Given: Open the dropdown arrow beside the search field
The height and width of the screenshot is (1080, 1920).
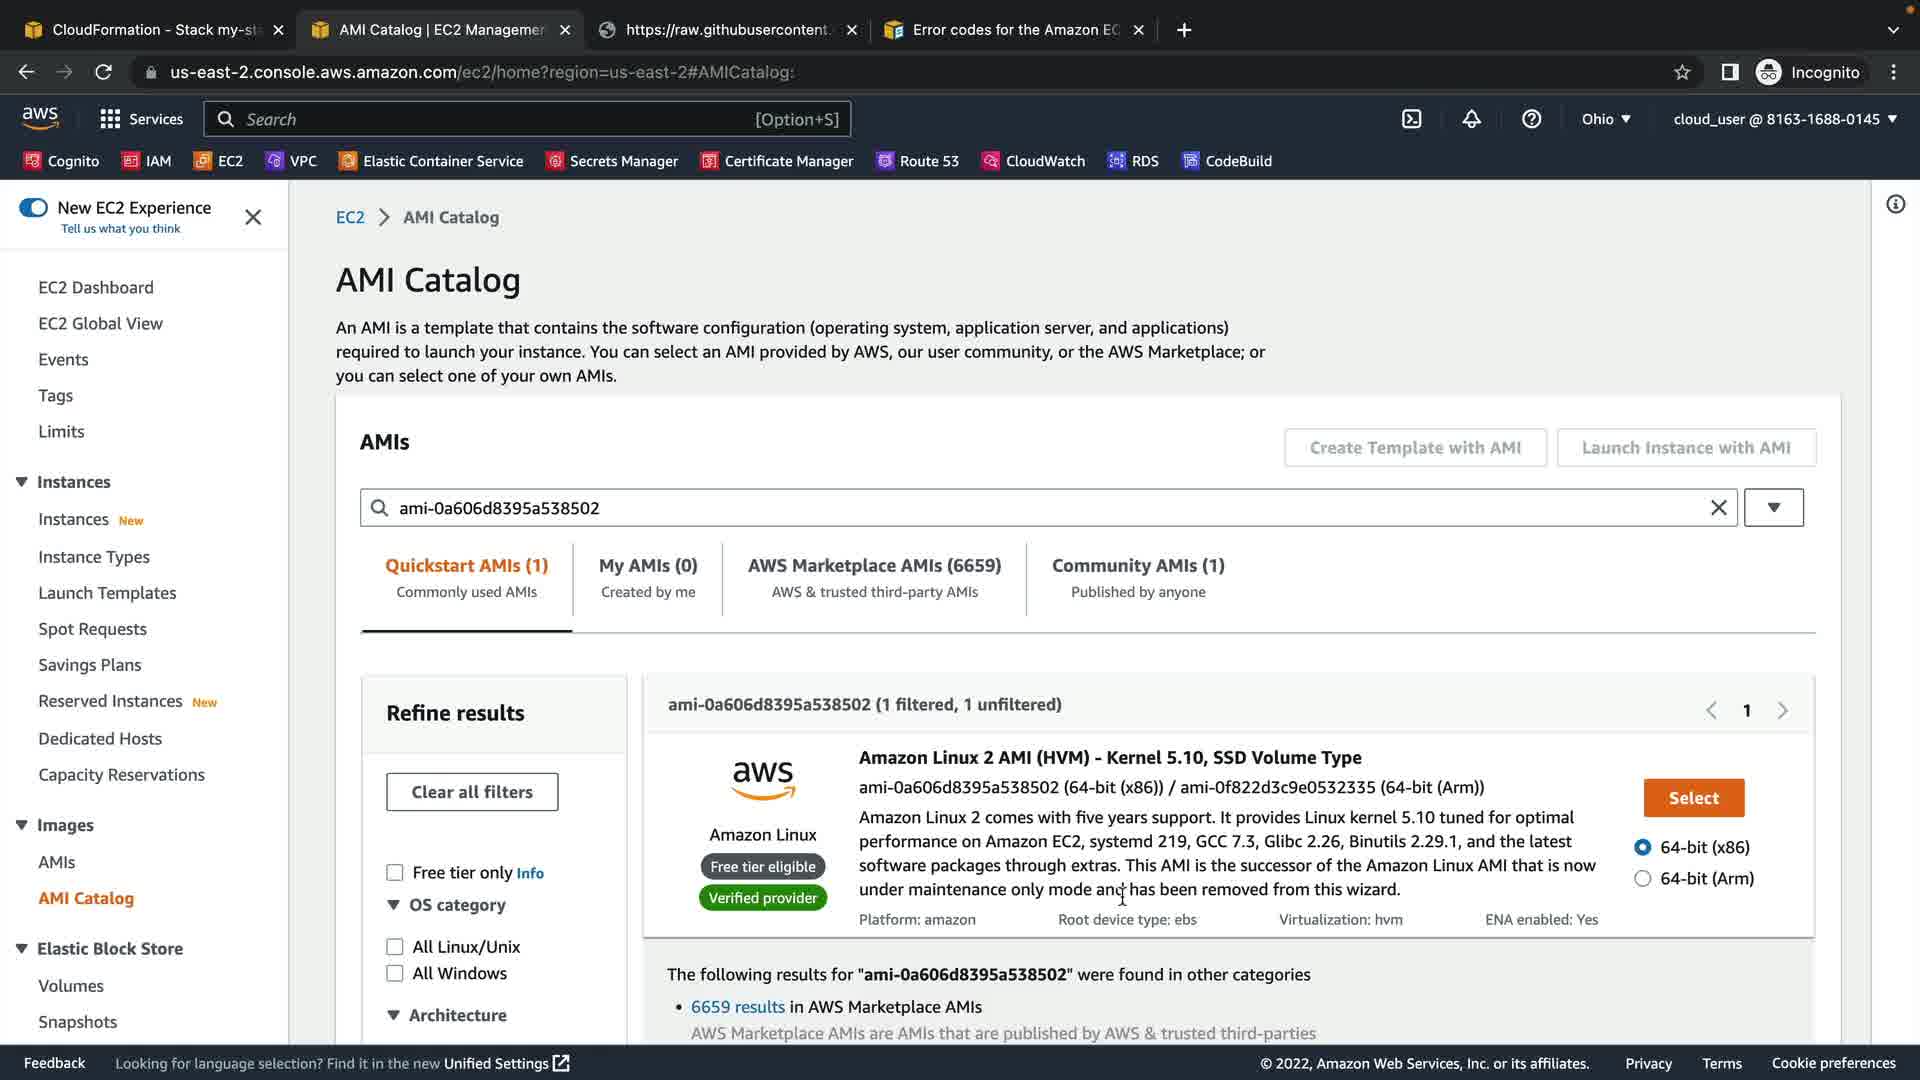Looking at the screenshot, I should click(1773, 508).
